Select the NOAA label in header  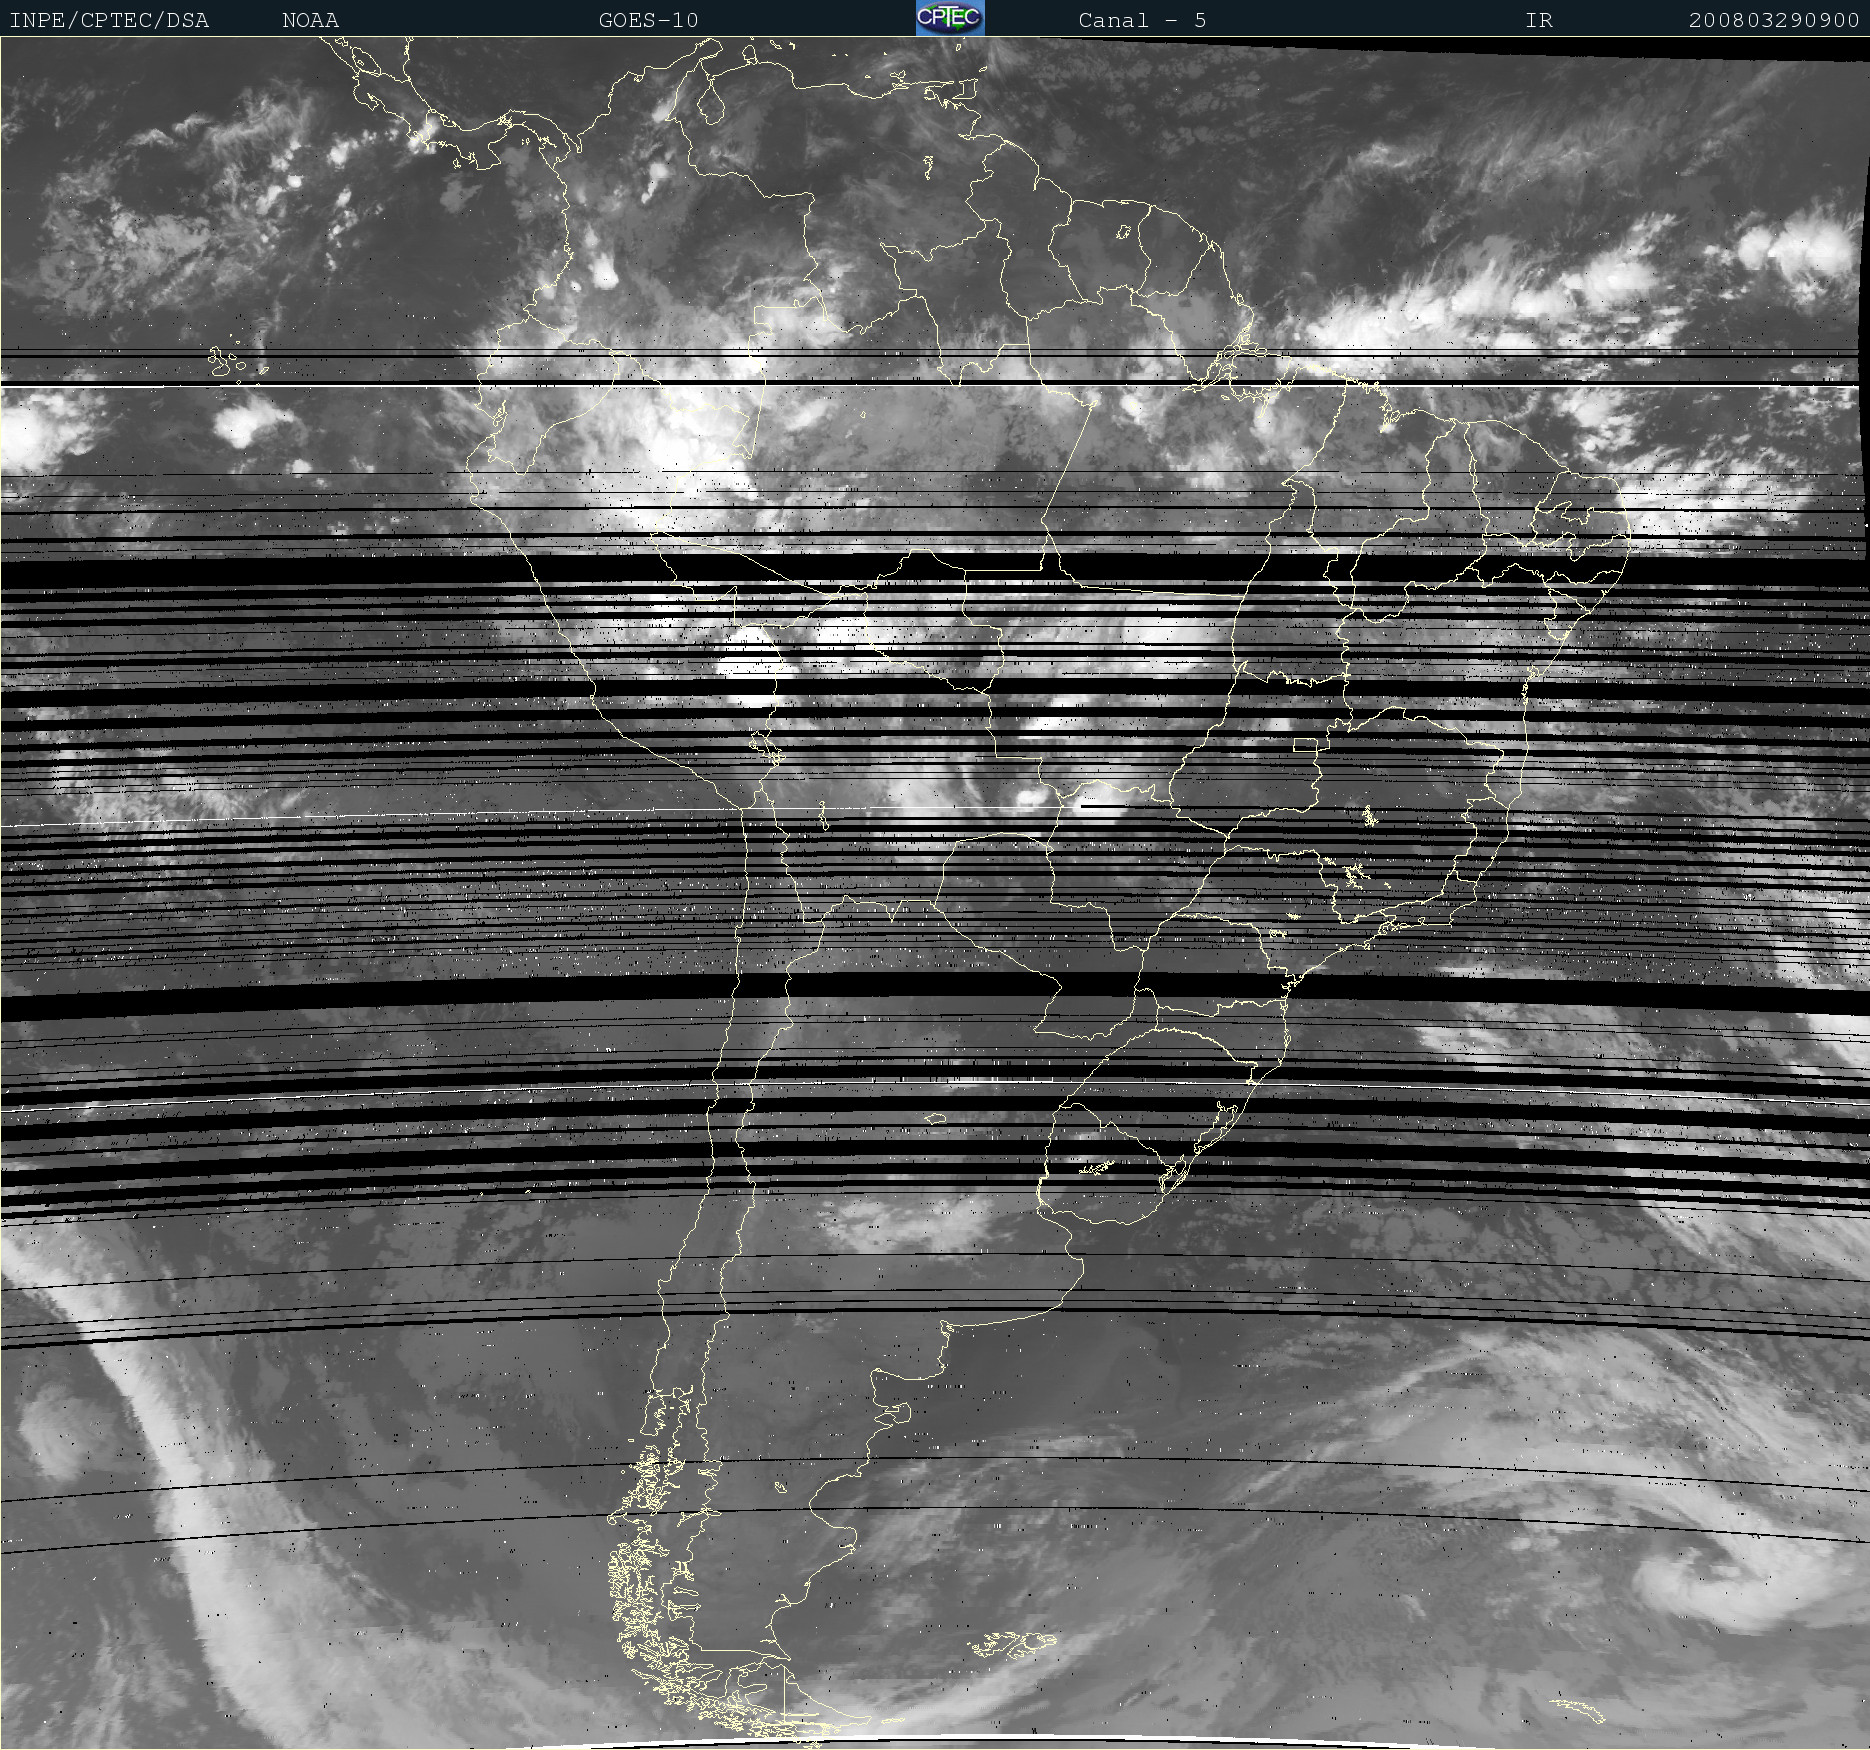310,20
